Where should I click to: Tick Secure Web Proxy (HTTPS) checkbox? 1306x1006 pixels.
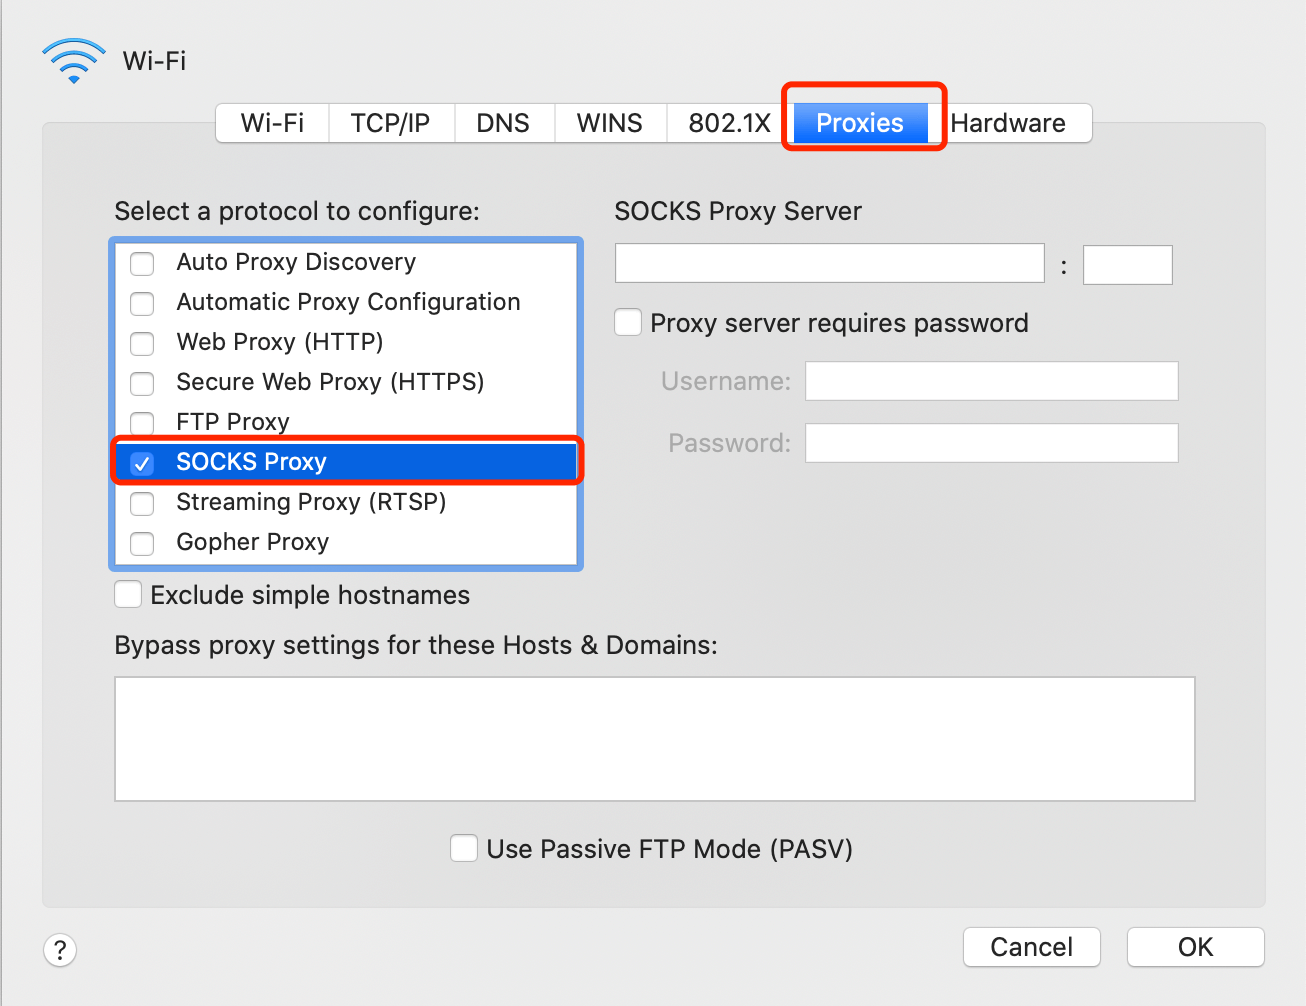tap(142, 383)
